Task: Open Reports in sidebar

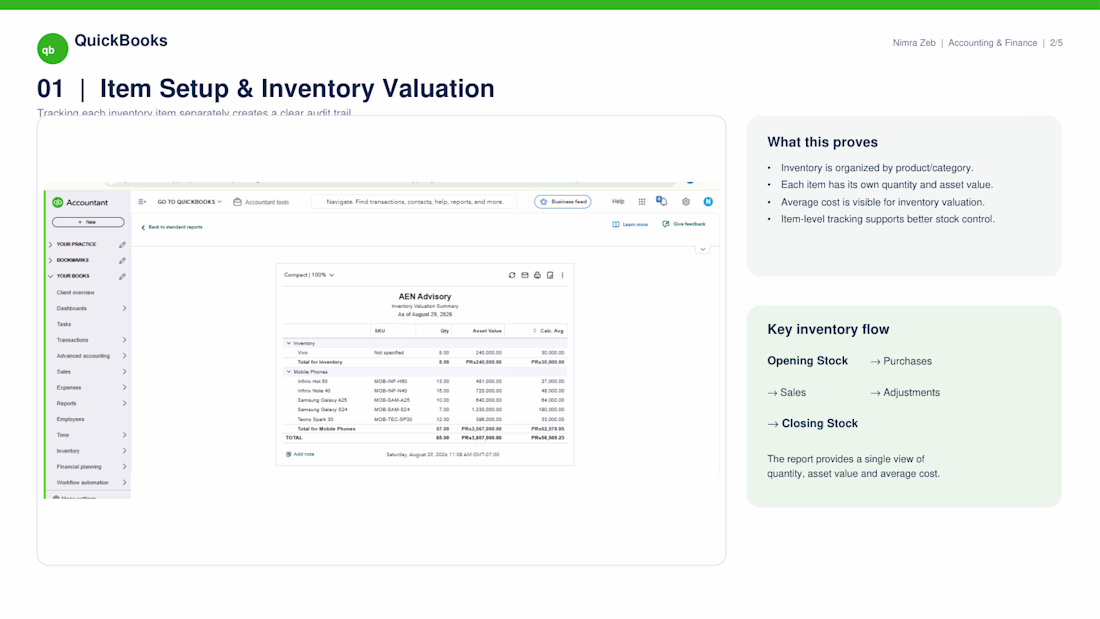Action: pyautogui.click(x=67, y=404)
